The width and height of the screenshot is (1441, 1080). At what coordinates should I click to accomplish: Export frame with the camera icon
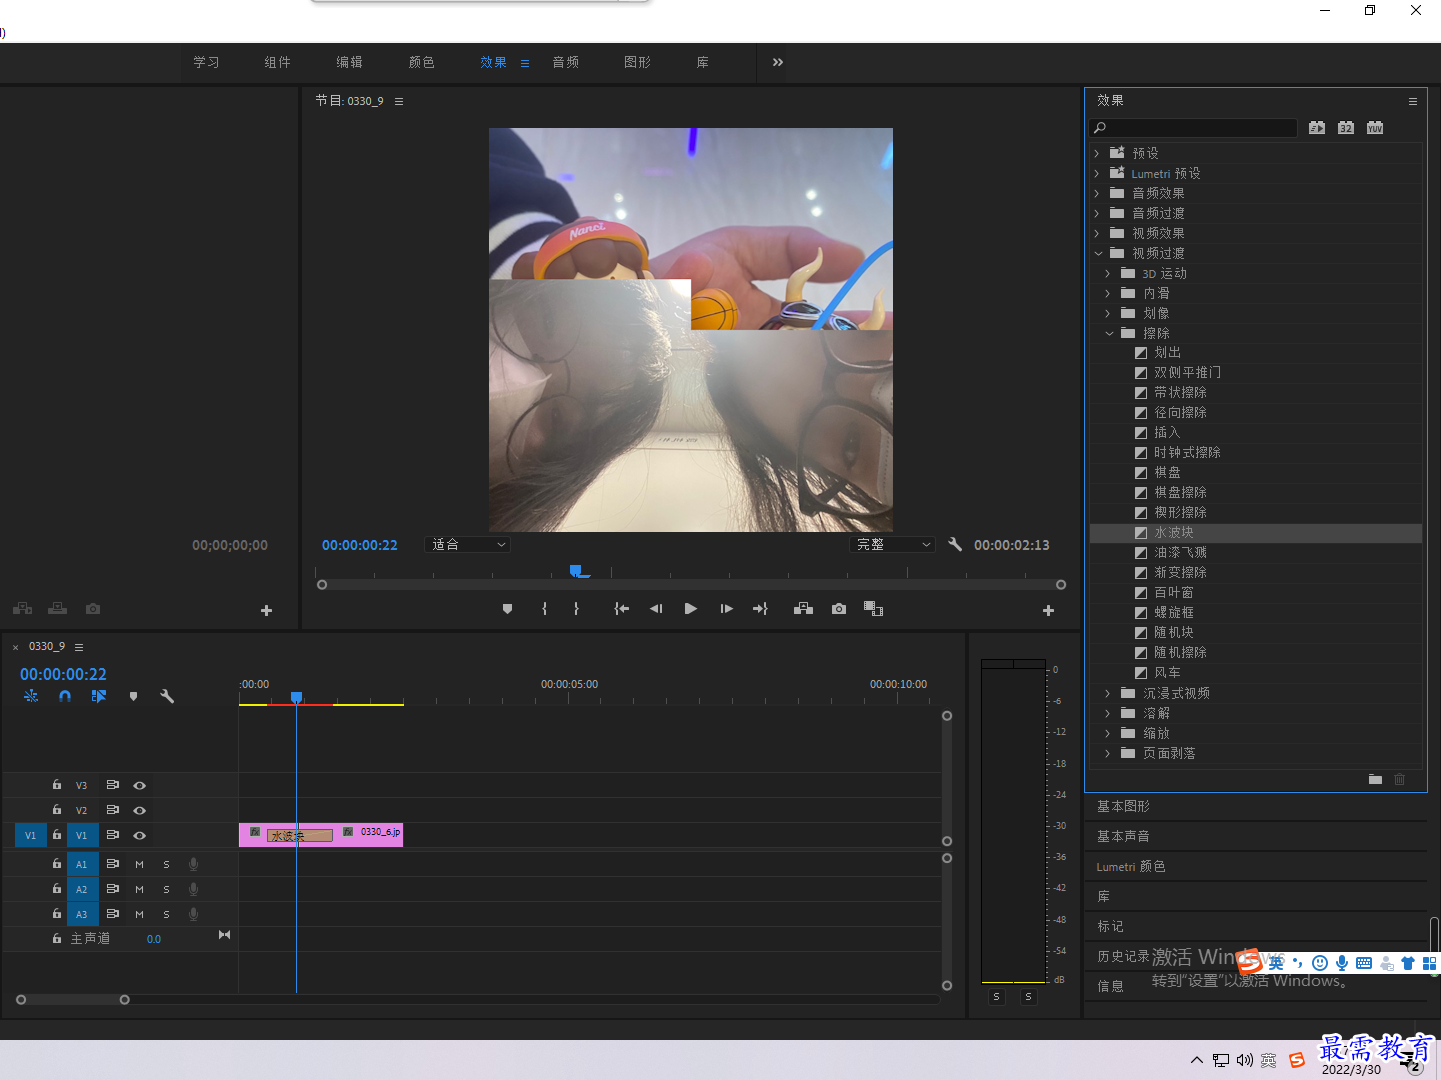[839, 609]
